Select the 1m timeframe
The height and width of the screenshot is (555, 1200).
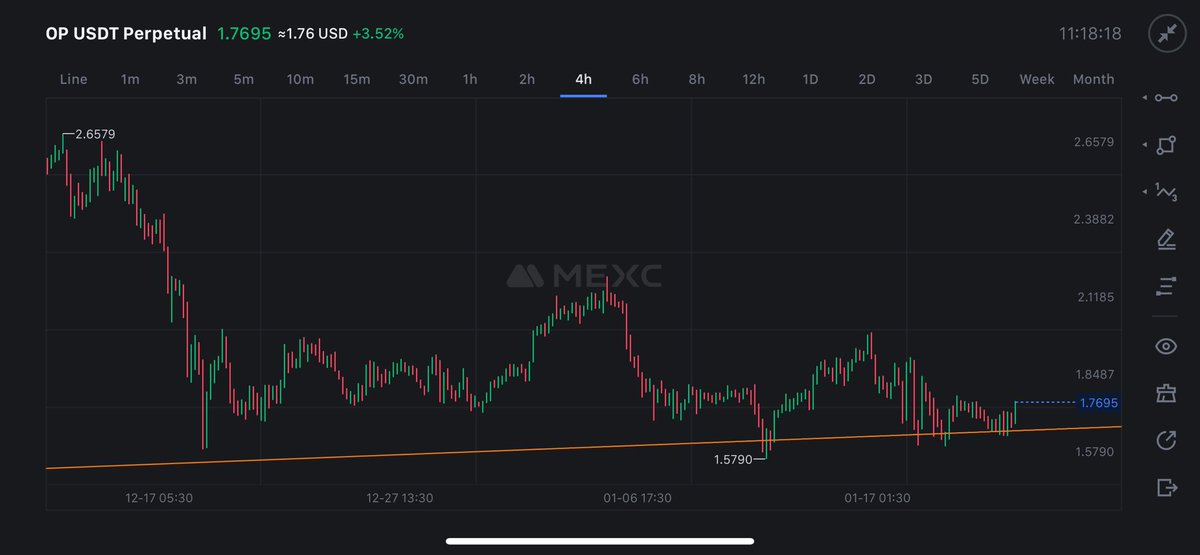coord(130,79)
